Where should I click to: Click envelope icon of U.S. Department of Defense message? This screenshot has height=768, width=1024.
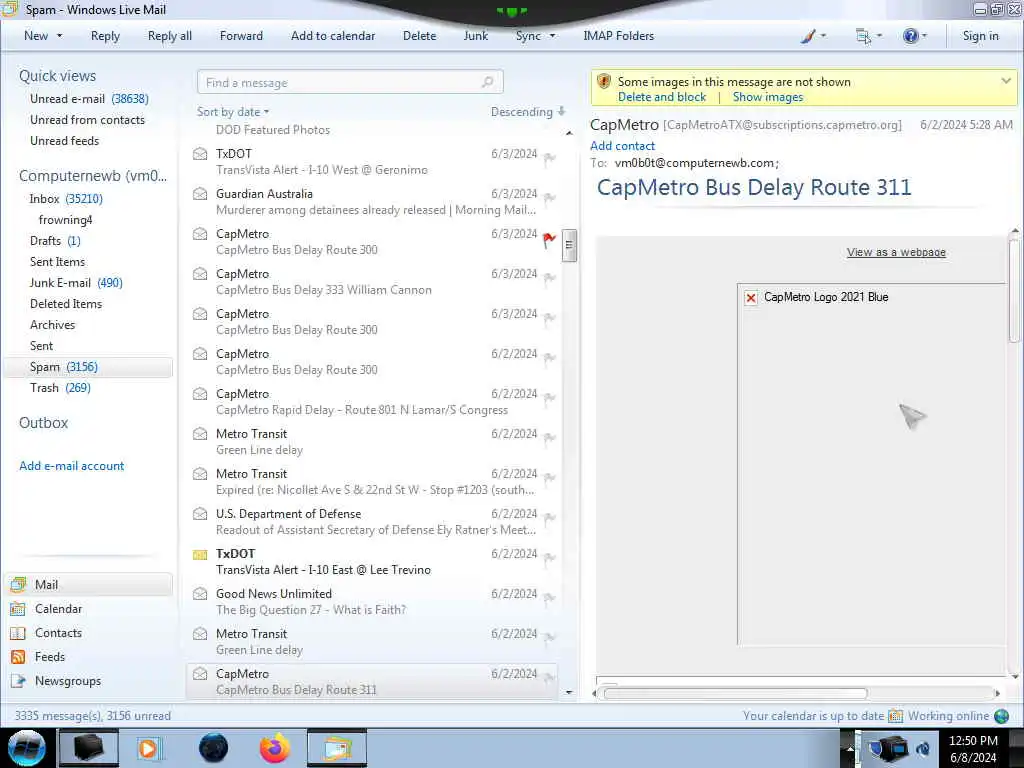tap(200, 514)
